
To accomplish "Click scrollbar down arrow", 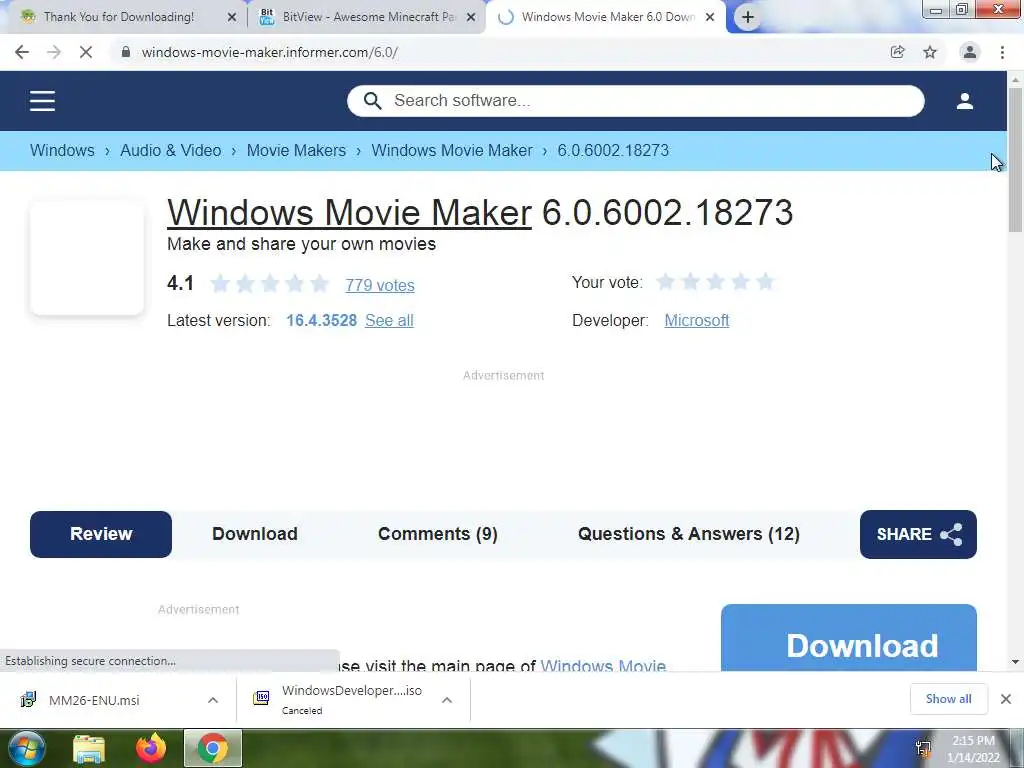I will [x=1015, y=662].
